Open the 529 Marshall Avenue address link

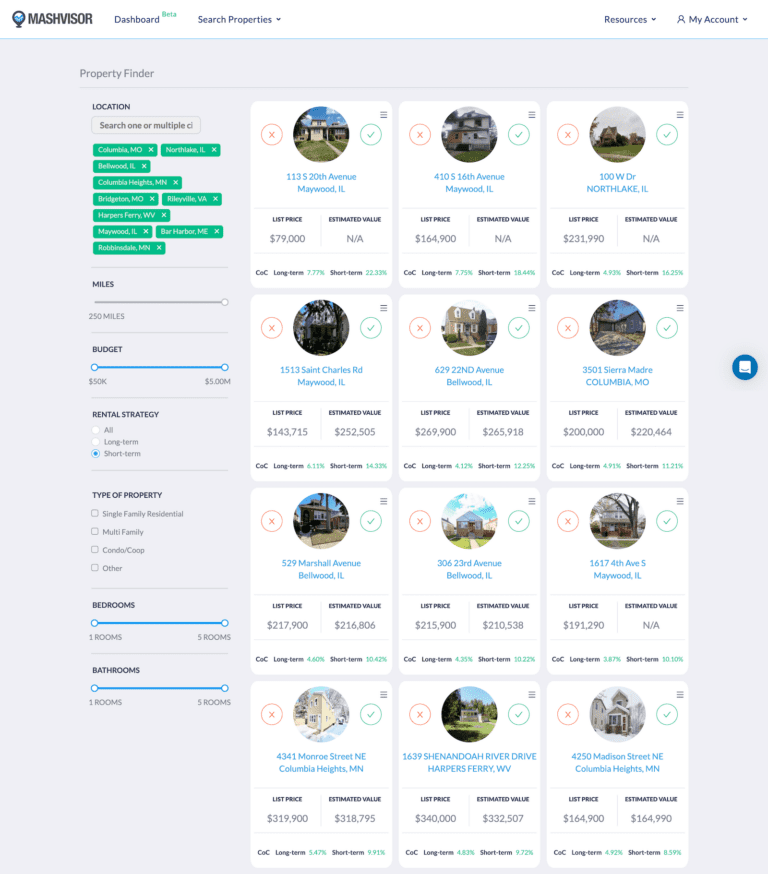pyautogui.click(x=321, y=569)
